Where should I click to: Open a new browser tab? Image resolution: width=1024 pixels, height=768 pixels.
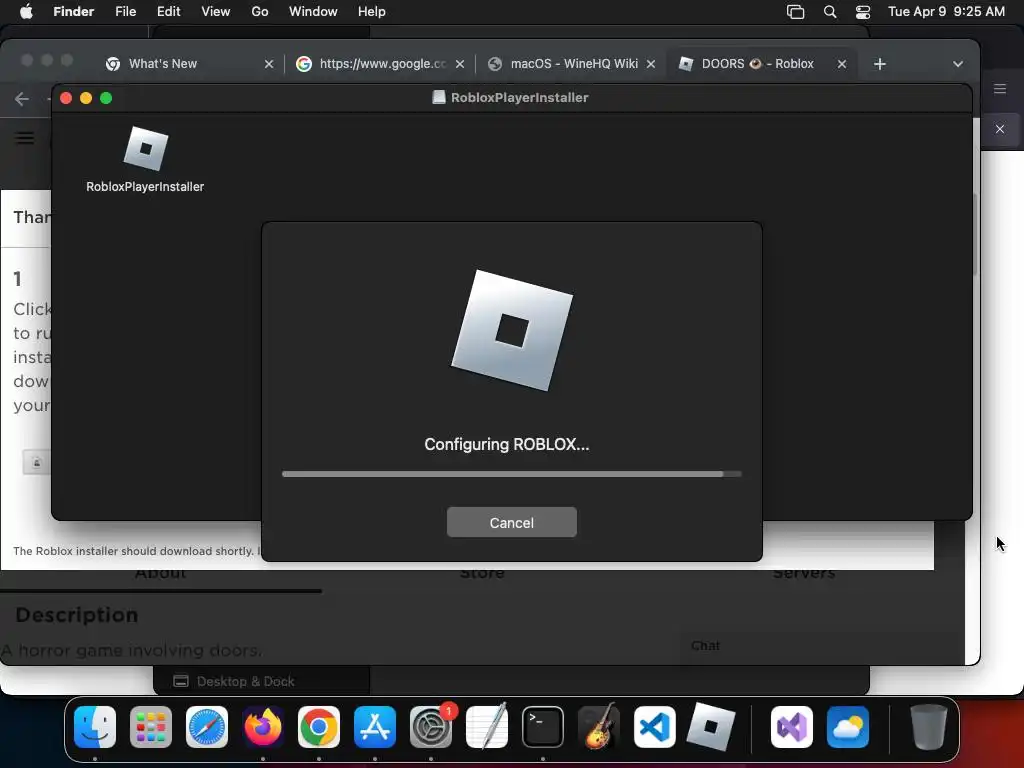tap(880, 64)
